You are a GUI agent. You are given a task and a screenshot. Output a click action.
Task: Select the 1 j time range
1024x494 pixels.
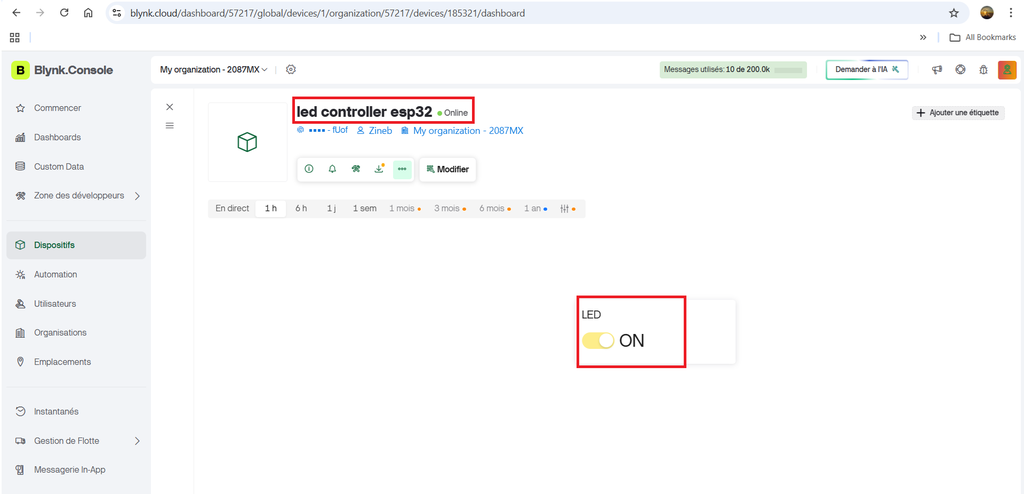(x=332, y=208)
